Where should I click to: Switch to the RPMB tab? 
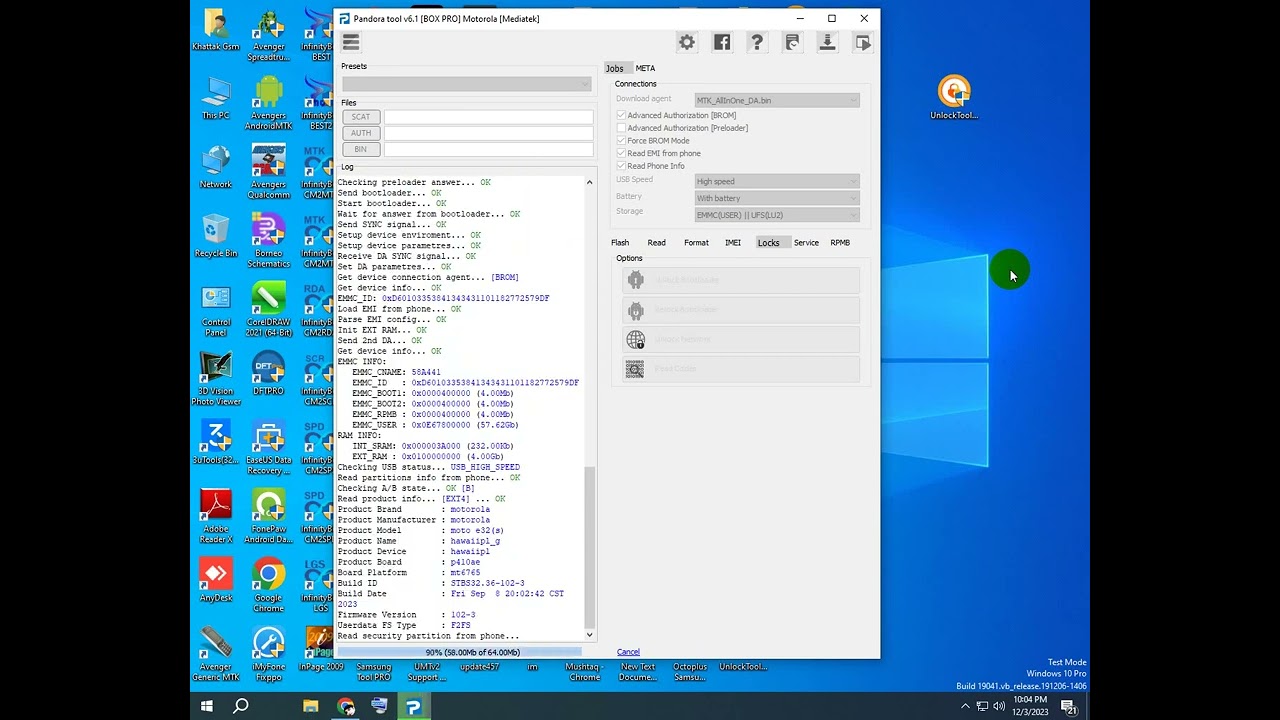(x=840, y=242)
